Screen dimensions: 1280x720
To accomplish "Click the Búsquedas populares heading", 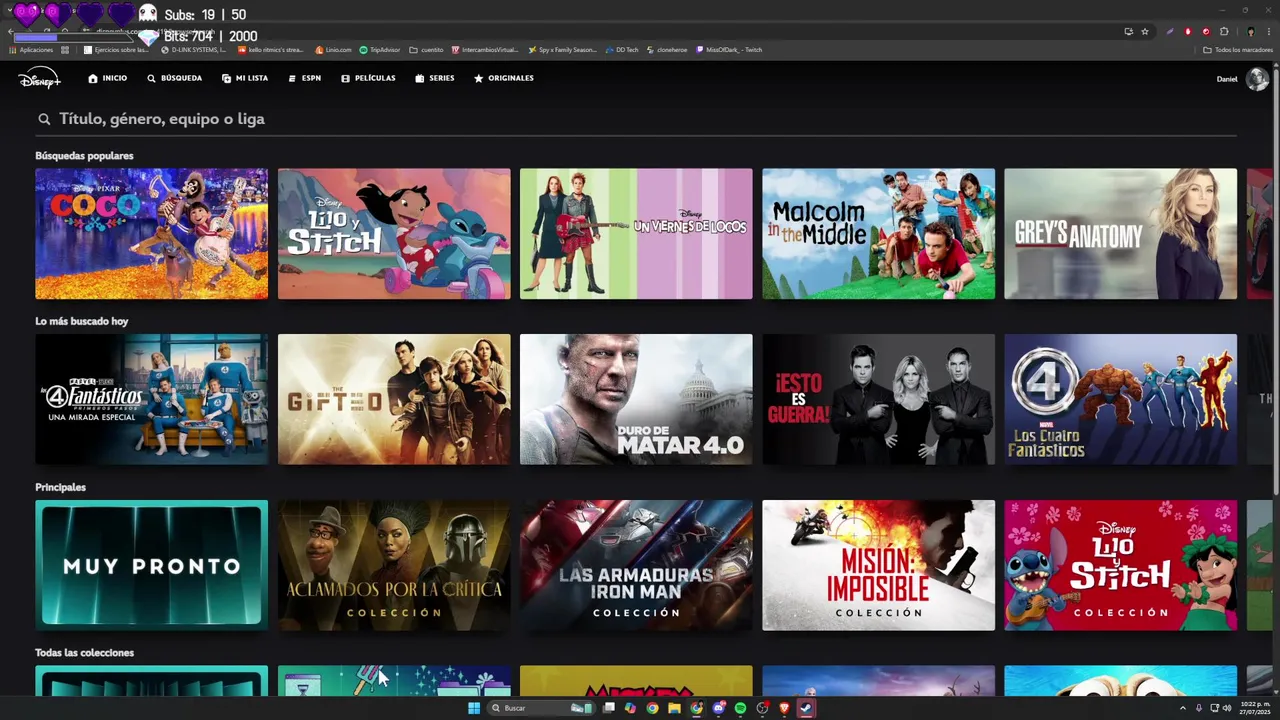I will point(84,156).
